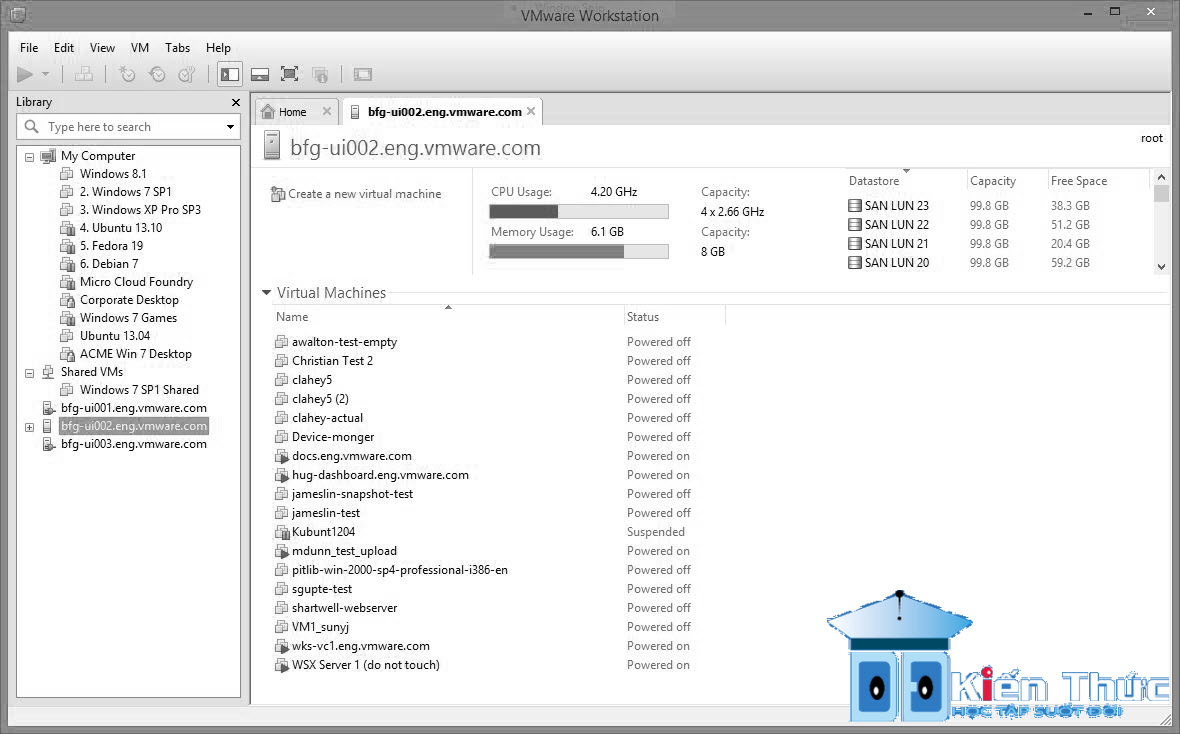Viewport: 1180px width, 734px height.
Task: Select the Device-monger VM row
Action: [x=483, y=437]
